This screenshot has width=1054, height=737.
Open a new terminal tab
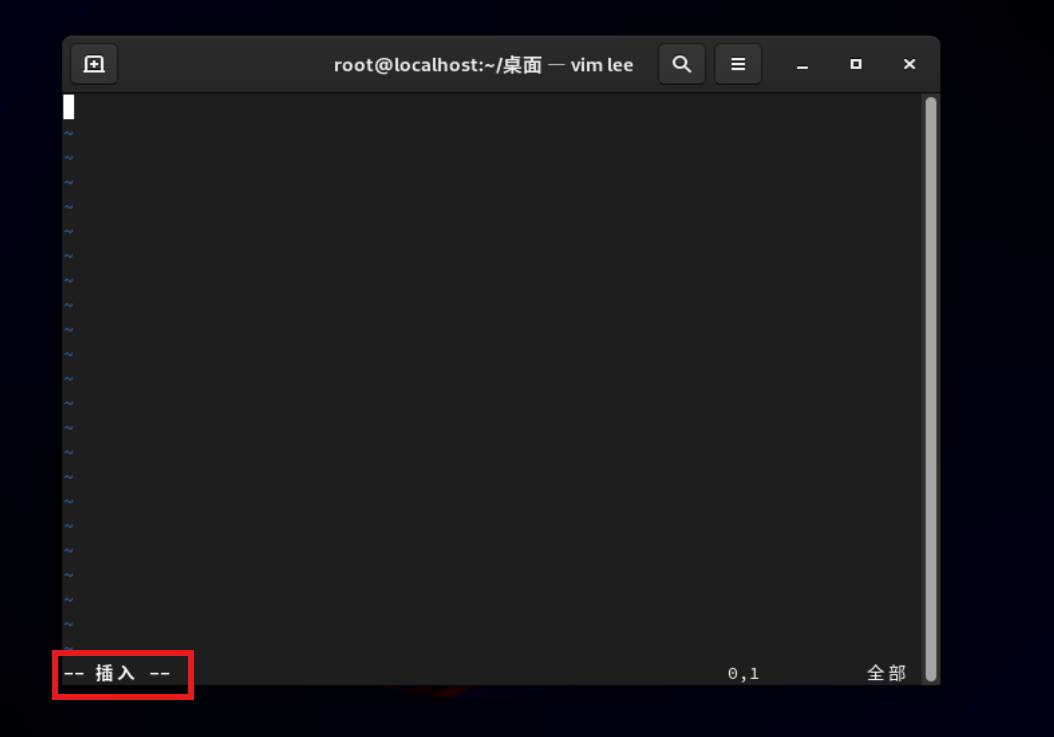(x=94, y=65)
